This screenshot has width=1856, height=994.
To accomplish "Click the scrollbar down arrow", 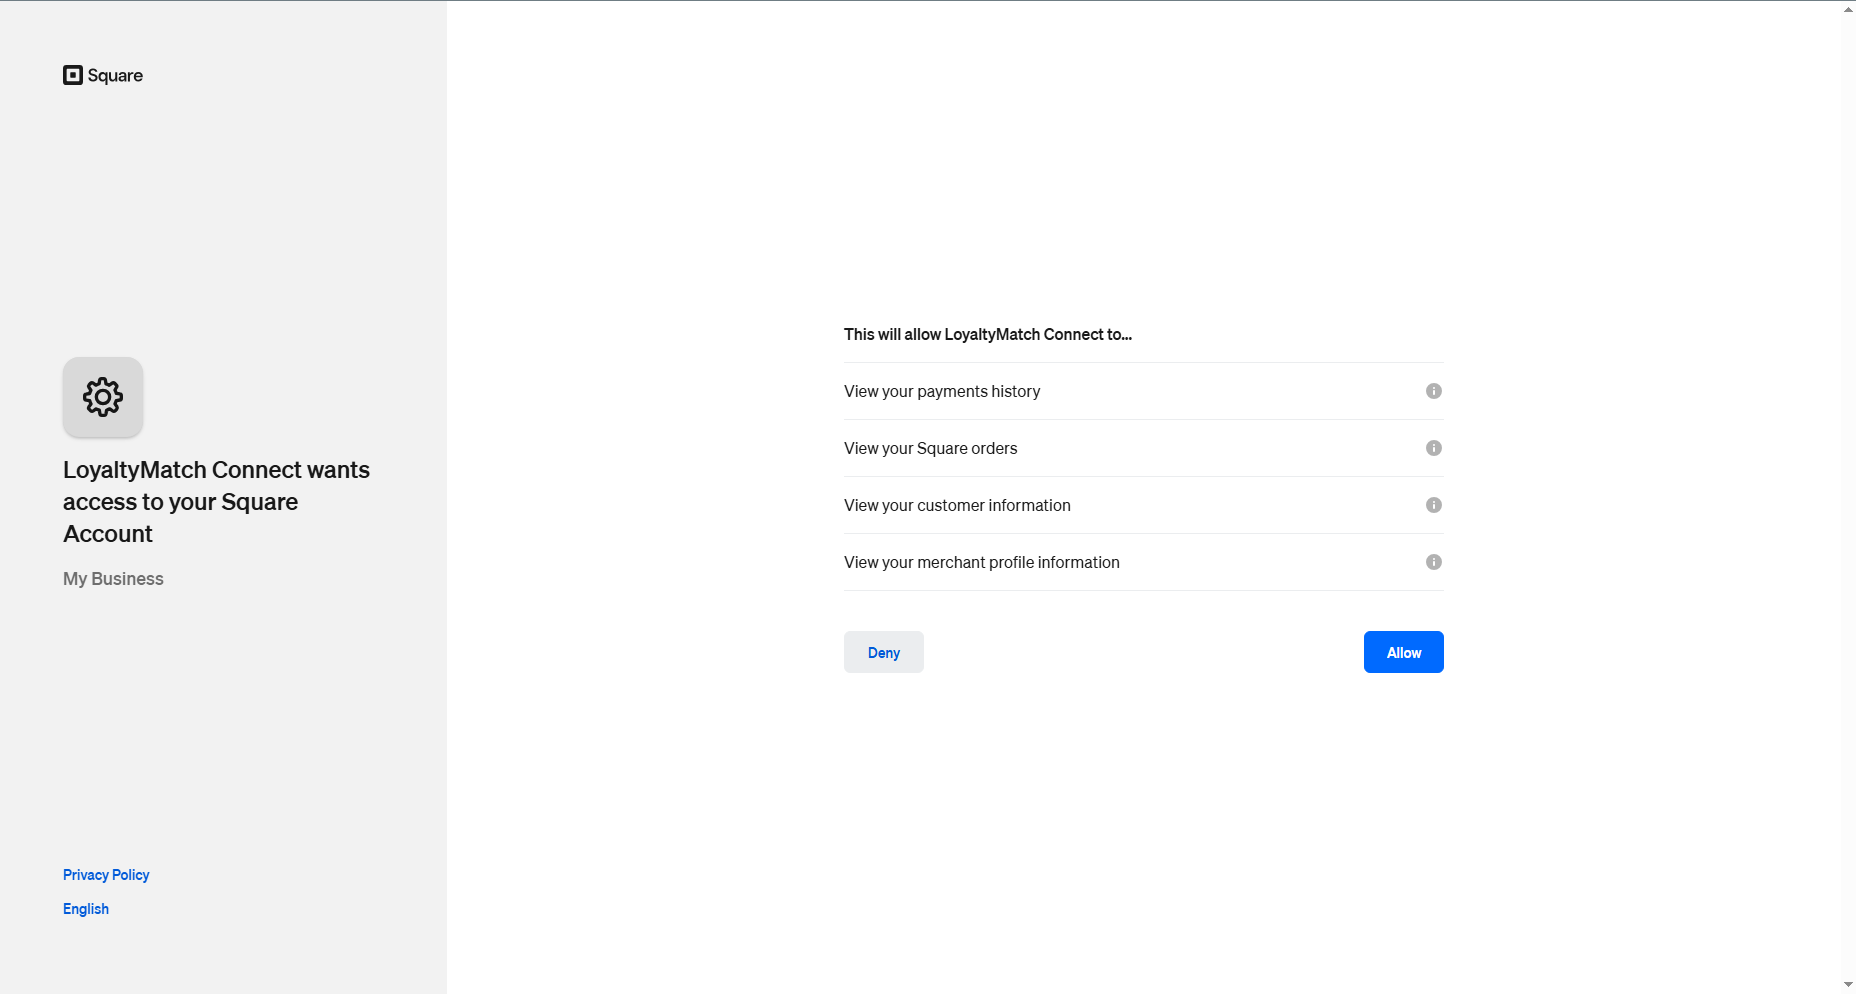I will (1848, 985).
